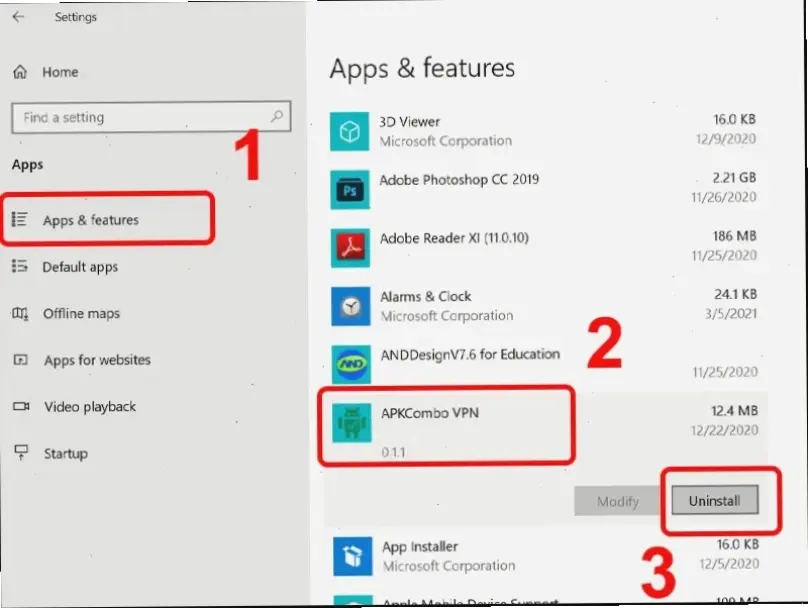Open Home from the sidebar
Image resolution: width=808 pixels, height=608 pixels.
[59, 72]
